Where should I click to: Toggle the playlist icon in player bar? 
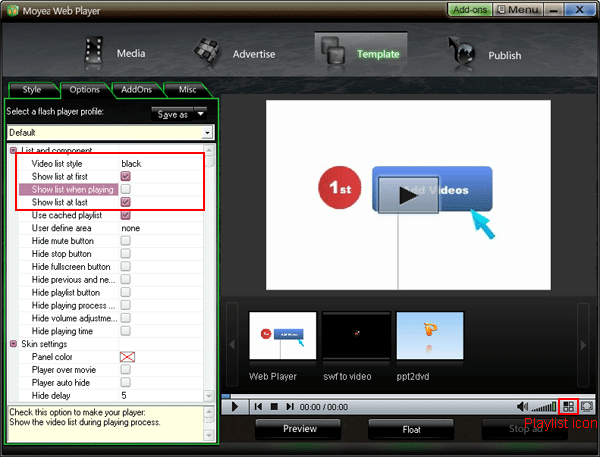click(x=569, y=406)
